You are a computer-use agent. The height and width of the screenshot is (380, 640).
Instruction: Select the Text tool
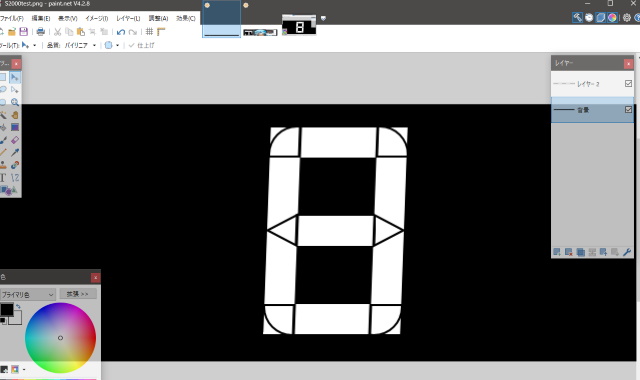pos(3,178)
